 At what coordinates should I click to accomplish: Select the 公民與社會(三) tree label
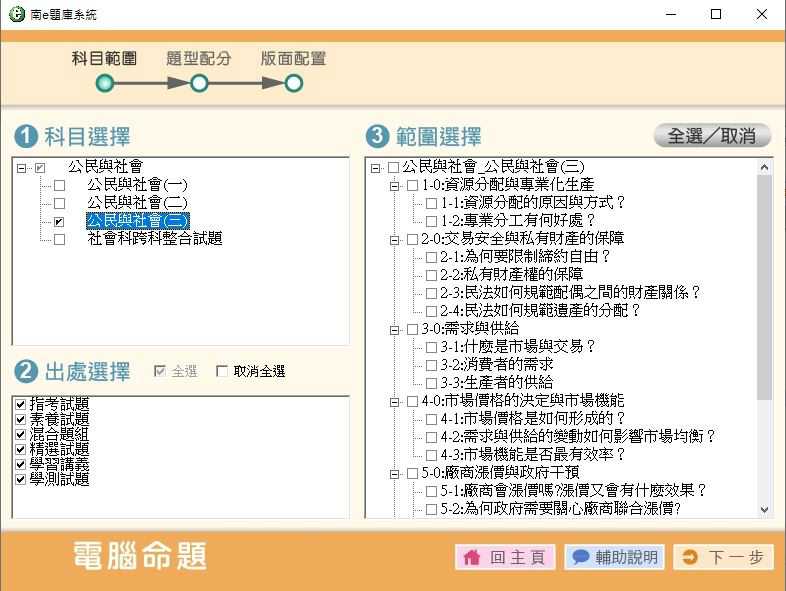(x=138, y=221)
